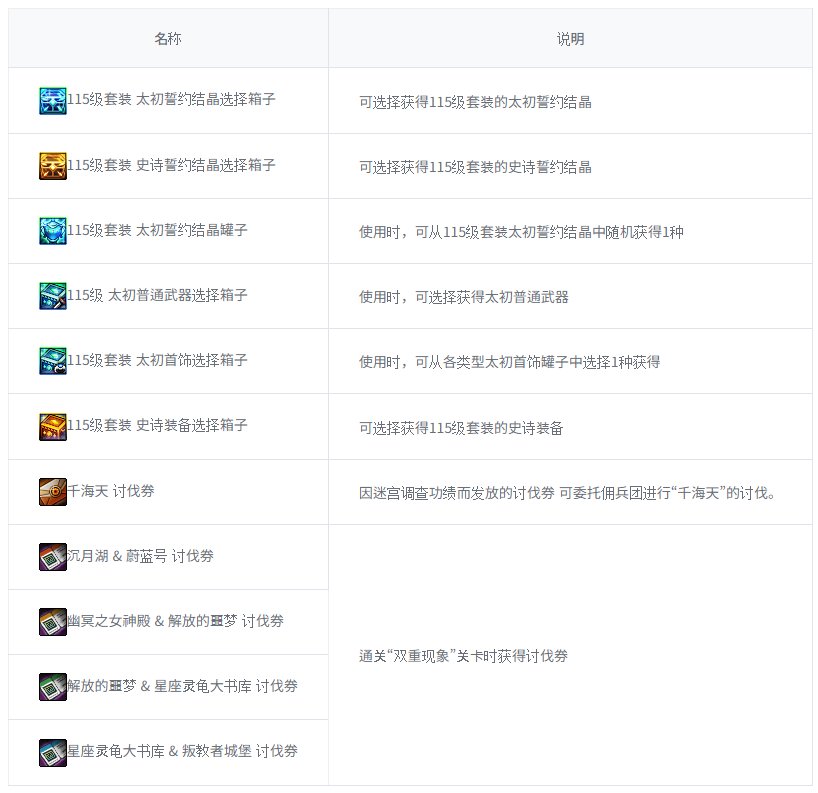Screen dimensions: 818x793
Task: Click description 可选择获得115级套装的史诗装备
Action: 461,427
